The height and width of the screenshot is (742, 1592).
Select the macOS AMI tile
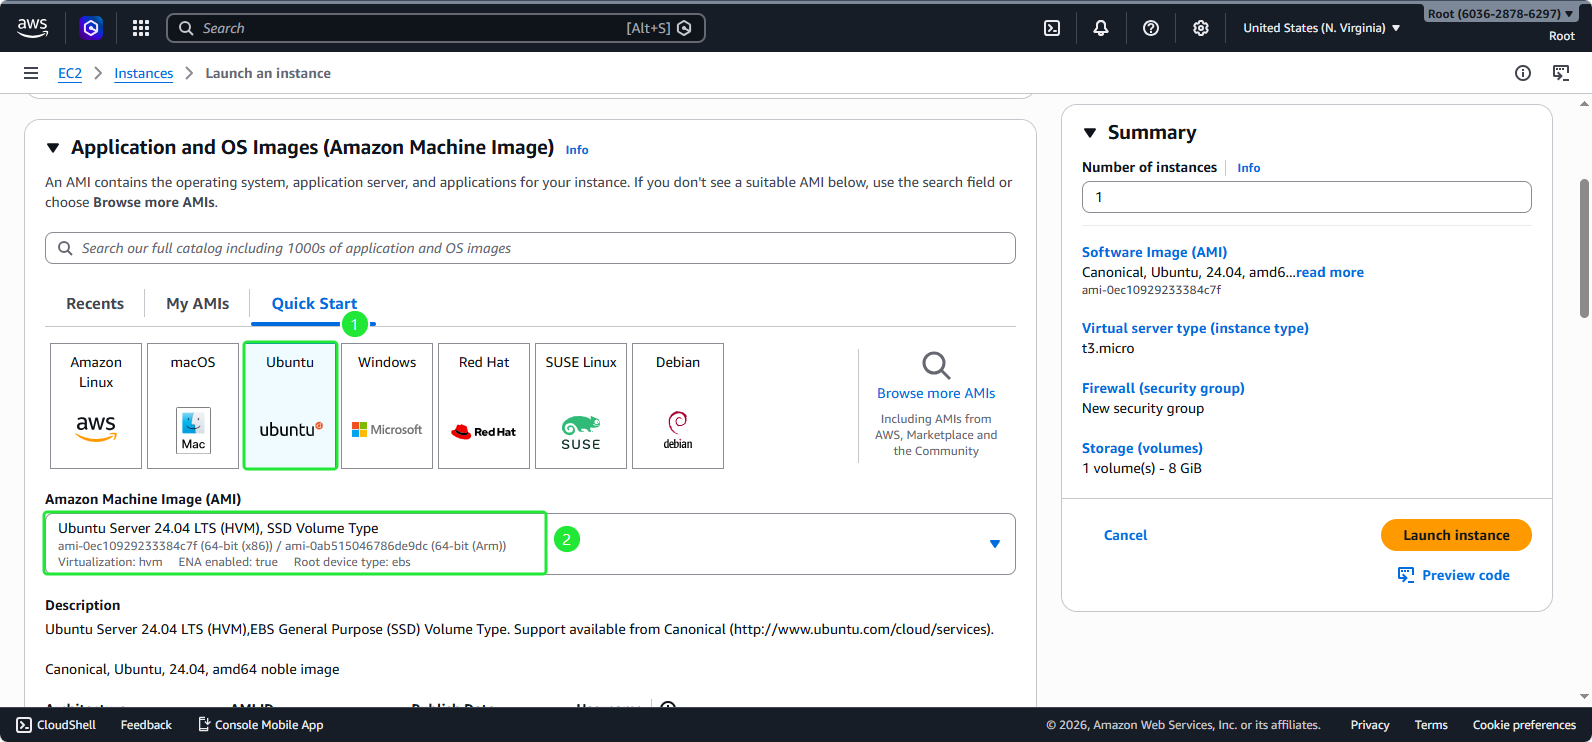coord(193,406)
